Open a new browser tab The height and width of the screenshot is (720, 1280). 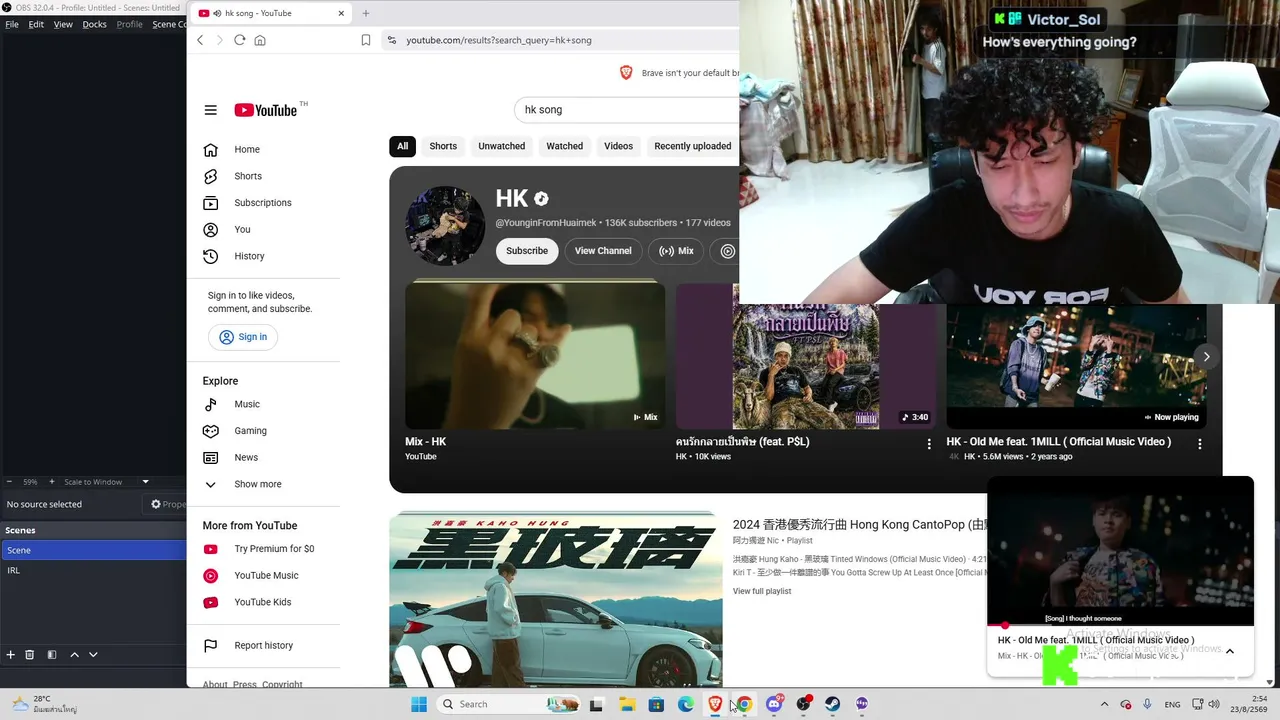[366, 13]
